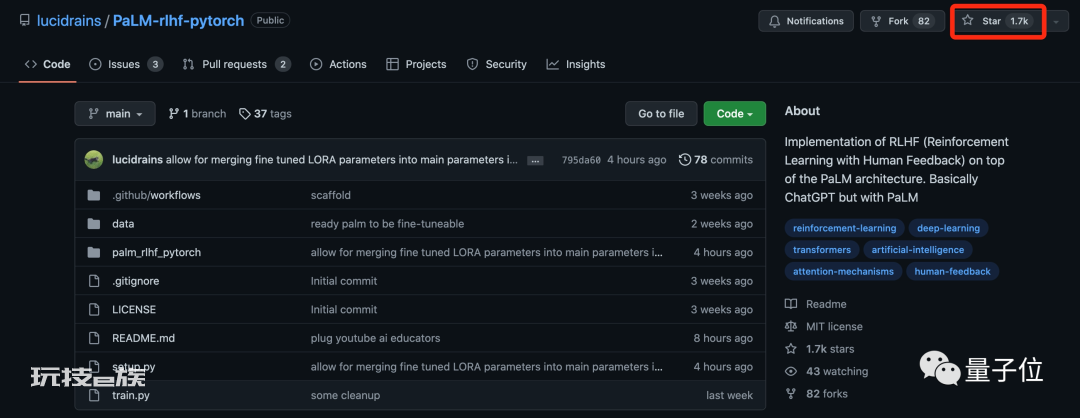Open the Actions tab
1080x418 pixels.
pyautogui.click(x=338, y=64)
